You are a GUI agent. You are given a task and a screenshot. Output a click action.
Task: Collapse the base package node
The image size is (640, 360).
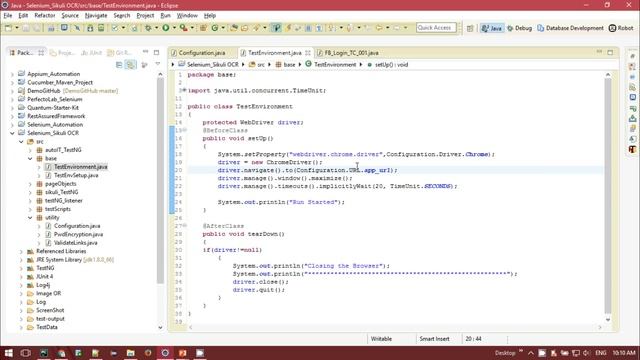click(x=30, y=158)
